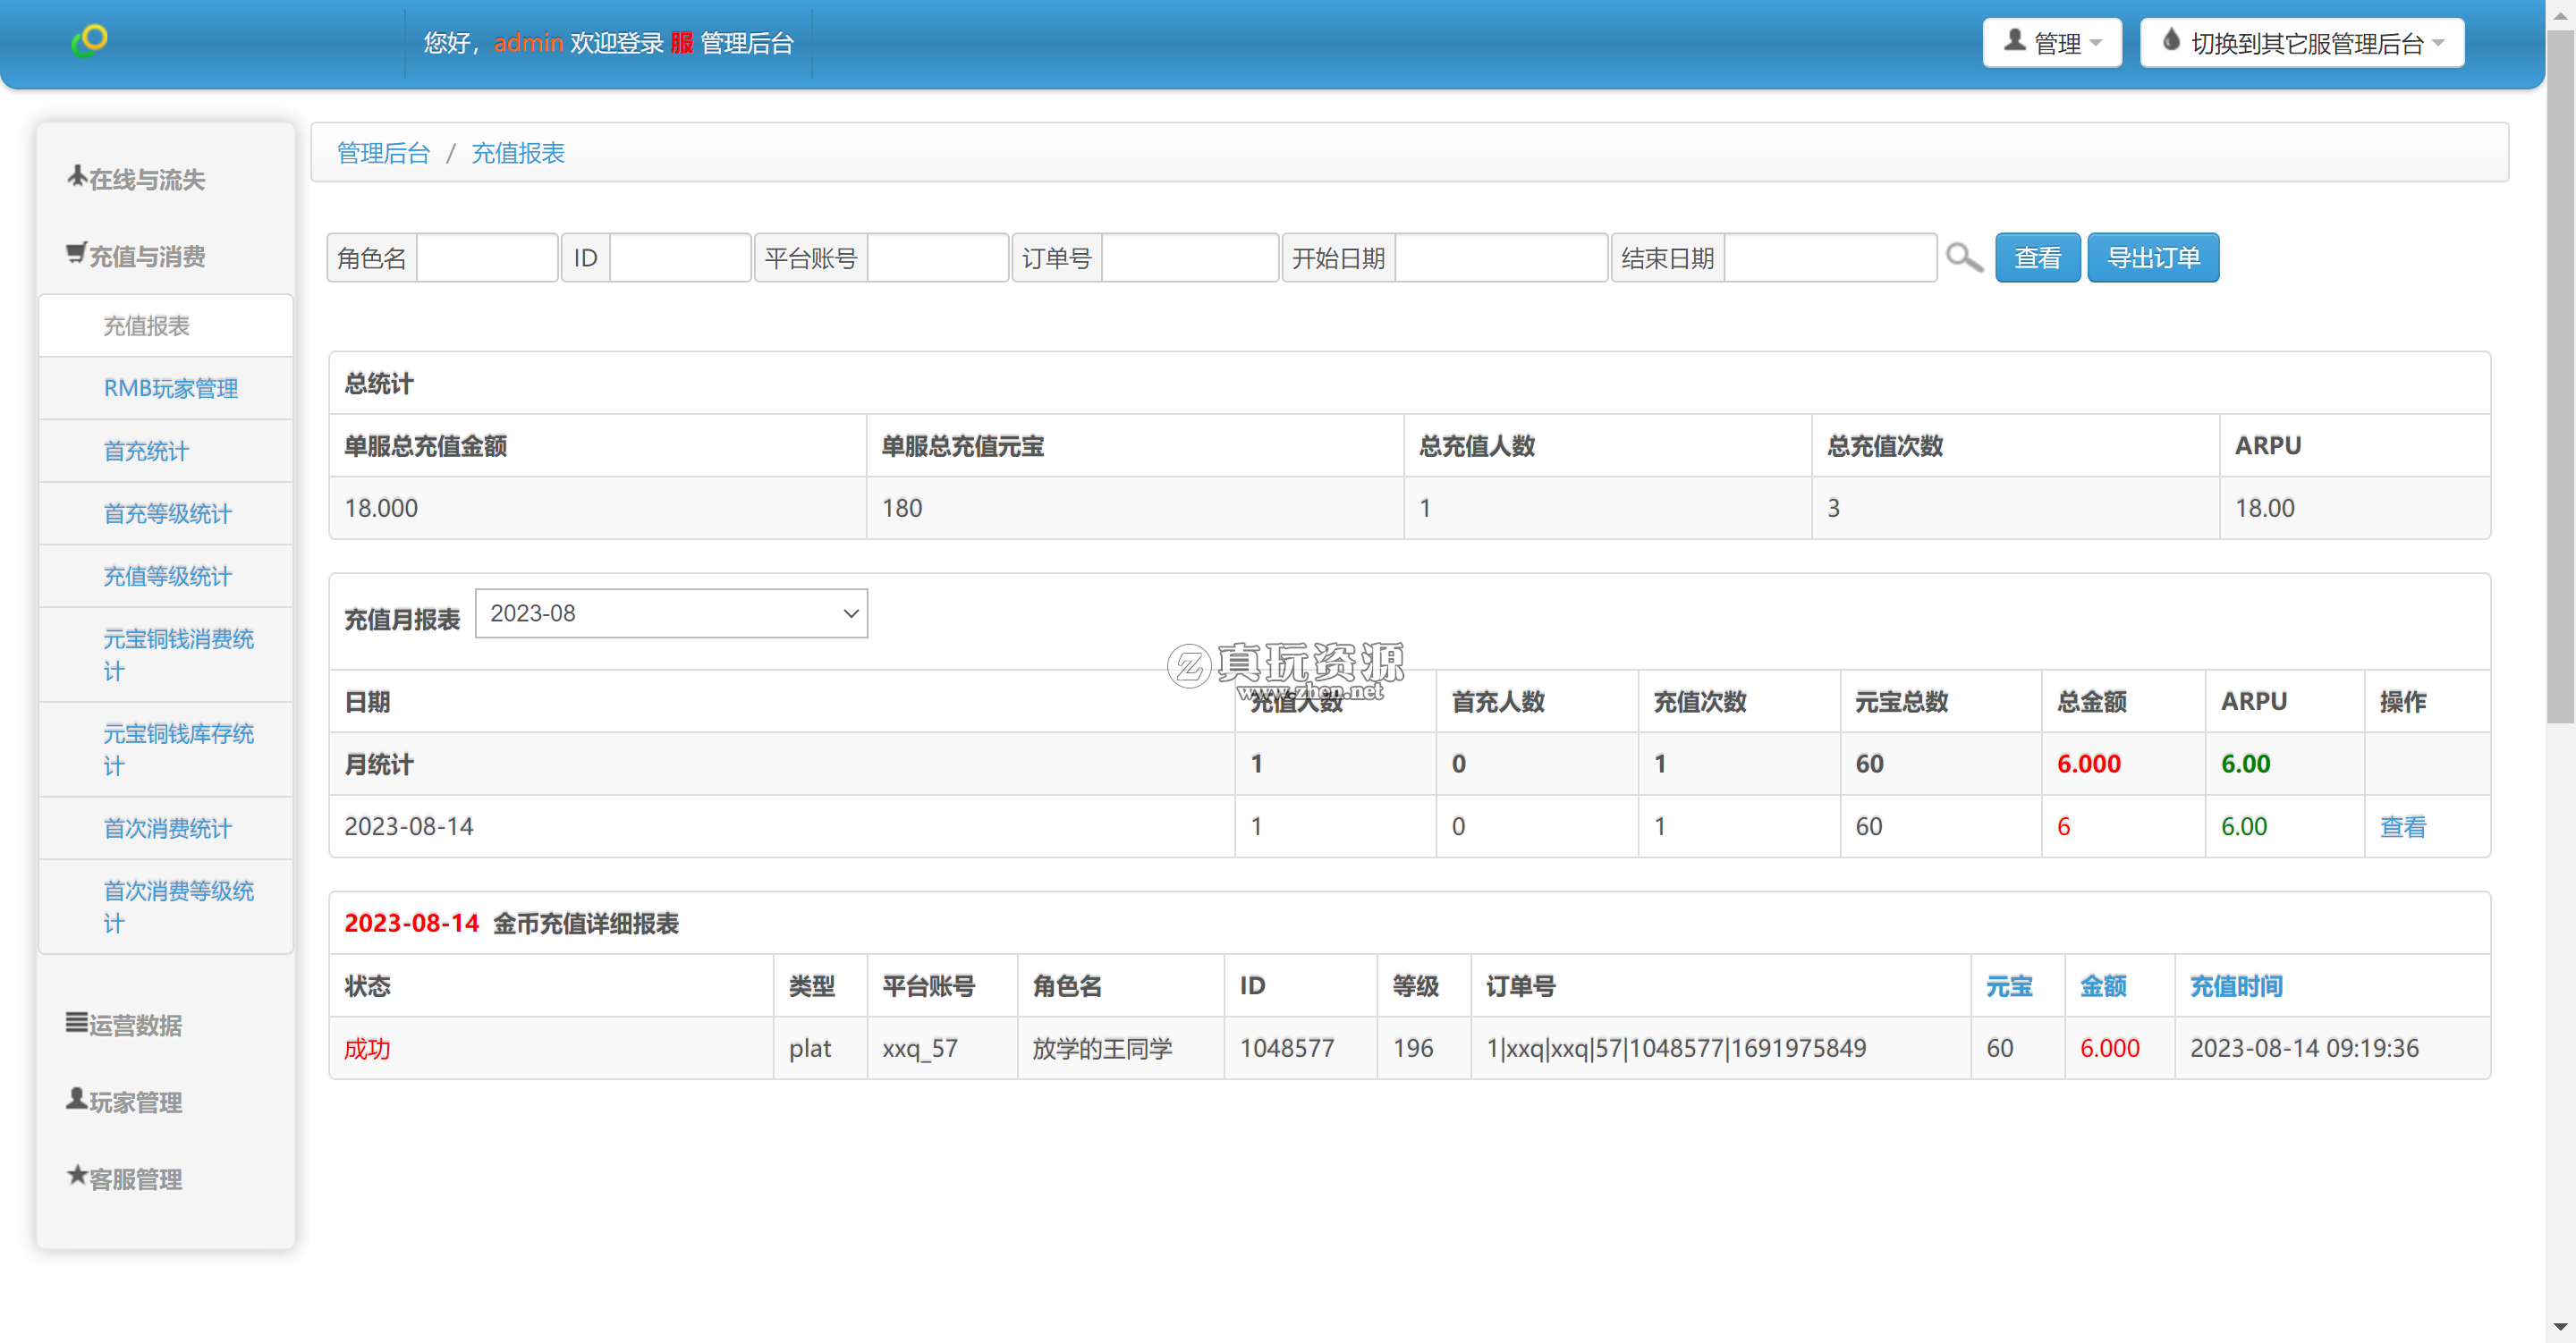Expand the 在线与流失 sidebar section
Screen dimensions: 2576x1343
pyautogui.click(x=136, y=179)
